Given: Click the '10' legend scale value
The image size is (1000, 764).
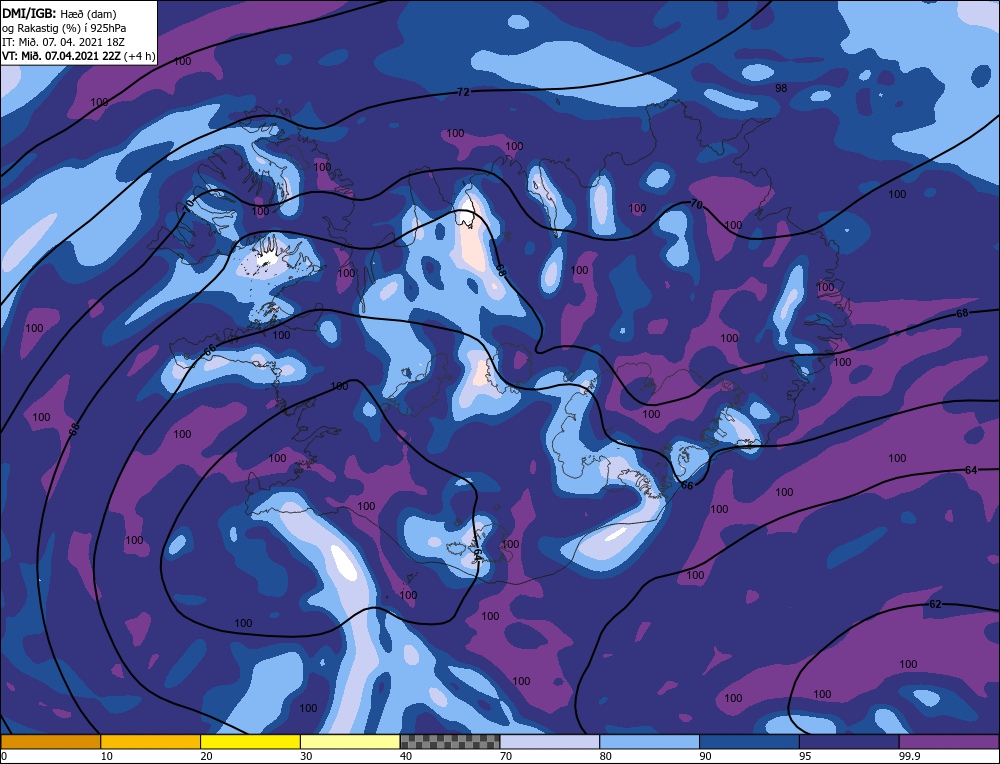Looking at the screenshot, I should coord(106,756).
